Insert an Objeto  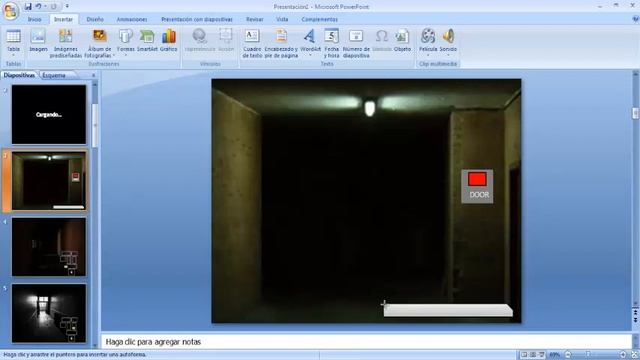tap(402, 41)
